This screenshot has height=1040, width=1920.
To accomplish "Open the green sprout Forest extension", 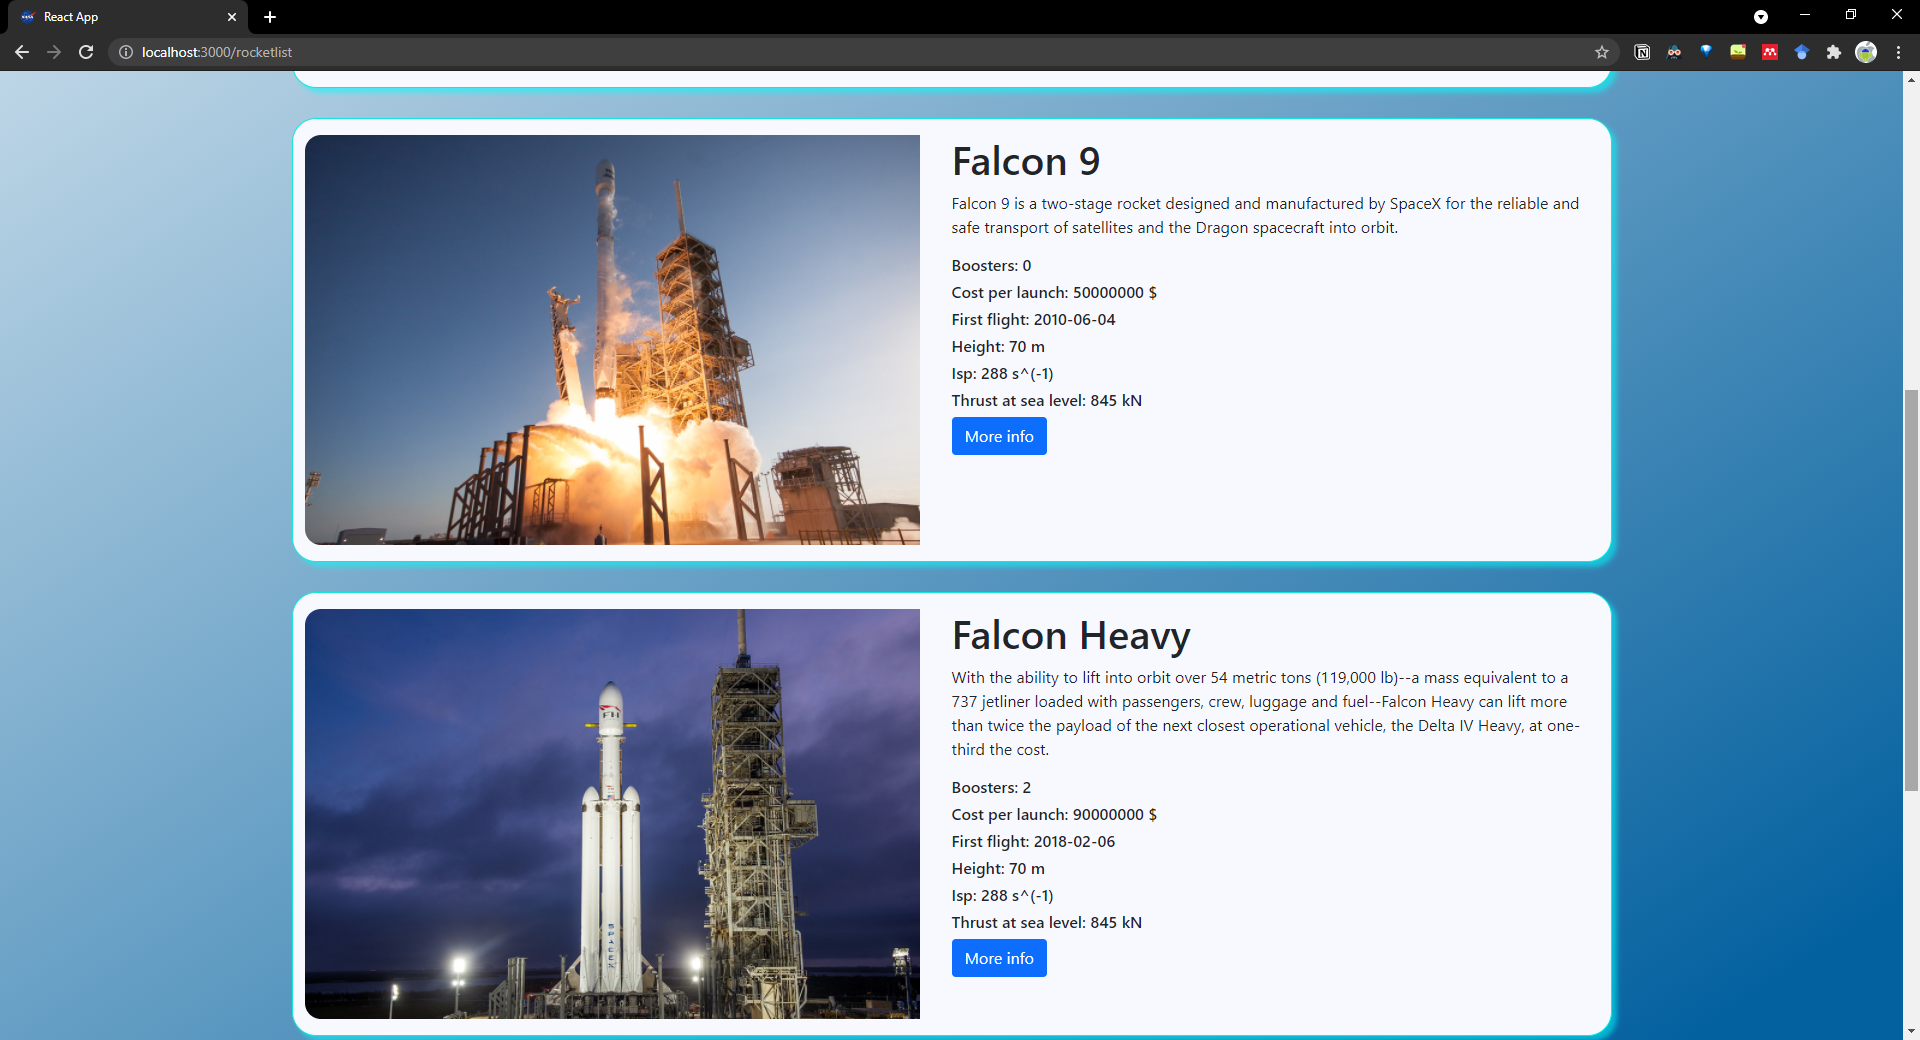I will 1738,52.
